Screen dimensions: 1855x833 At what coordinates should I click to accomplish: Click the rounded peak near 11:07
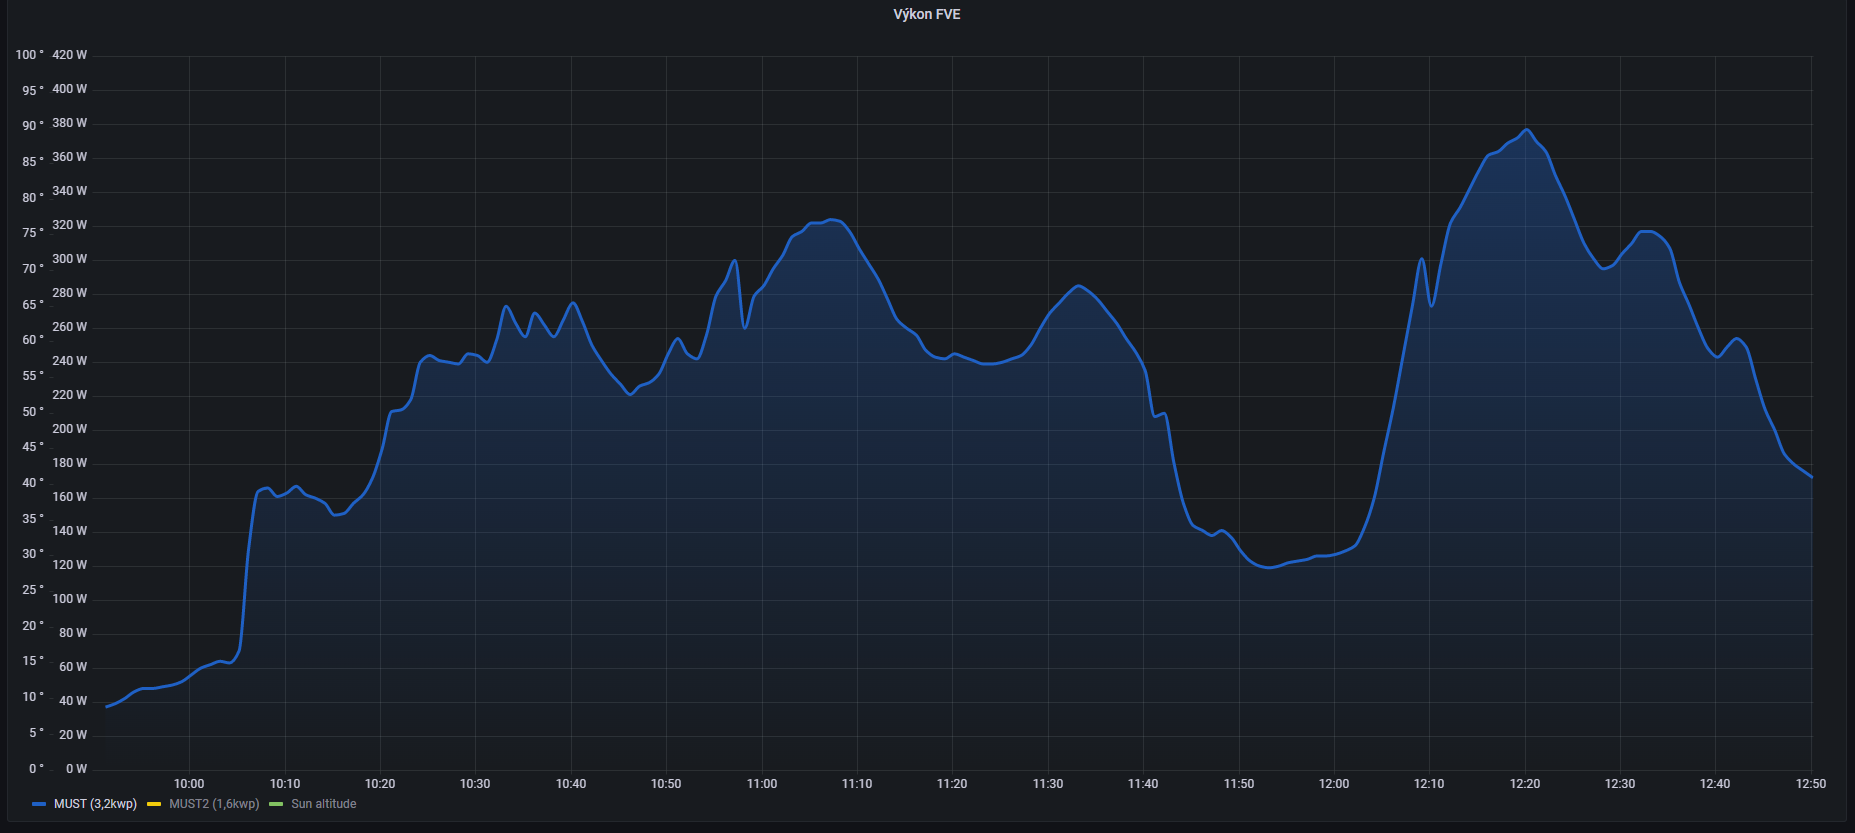(832, 220)
